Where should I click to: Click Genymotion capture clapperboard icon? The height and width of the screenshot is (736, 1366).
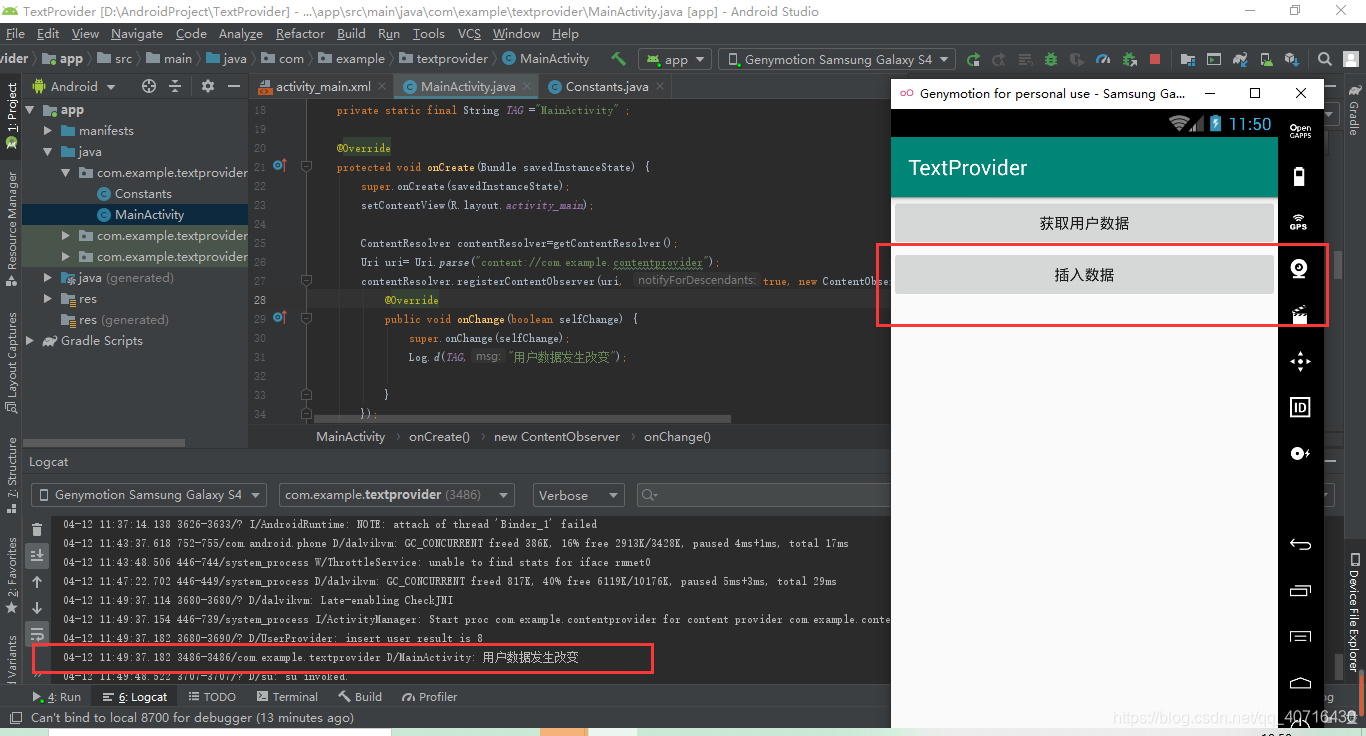pyautogui.click(x=1299, y=316)
